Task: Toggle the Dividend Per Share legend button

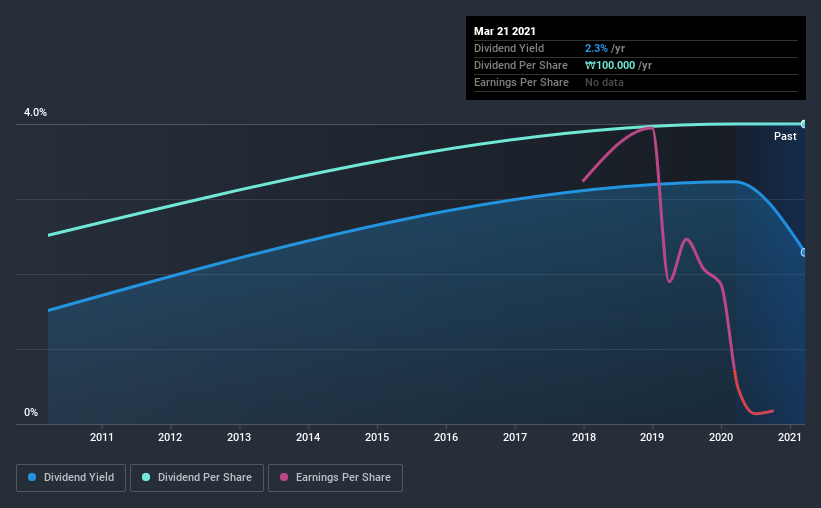Action: point(197,478)
